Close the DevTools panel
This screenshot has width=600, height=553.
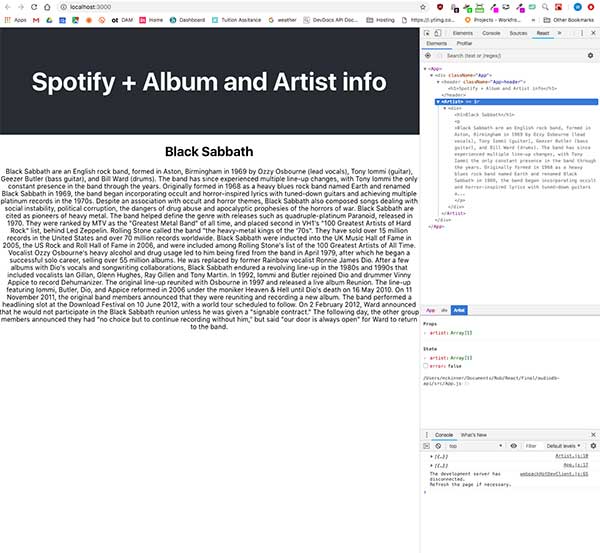593,33
